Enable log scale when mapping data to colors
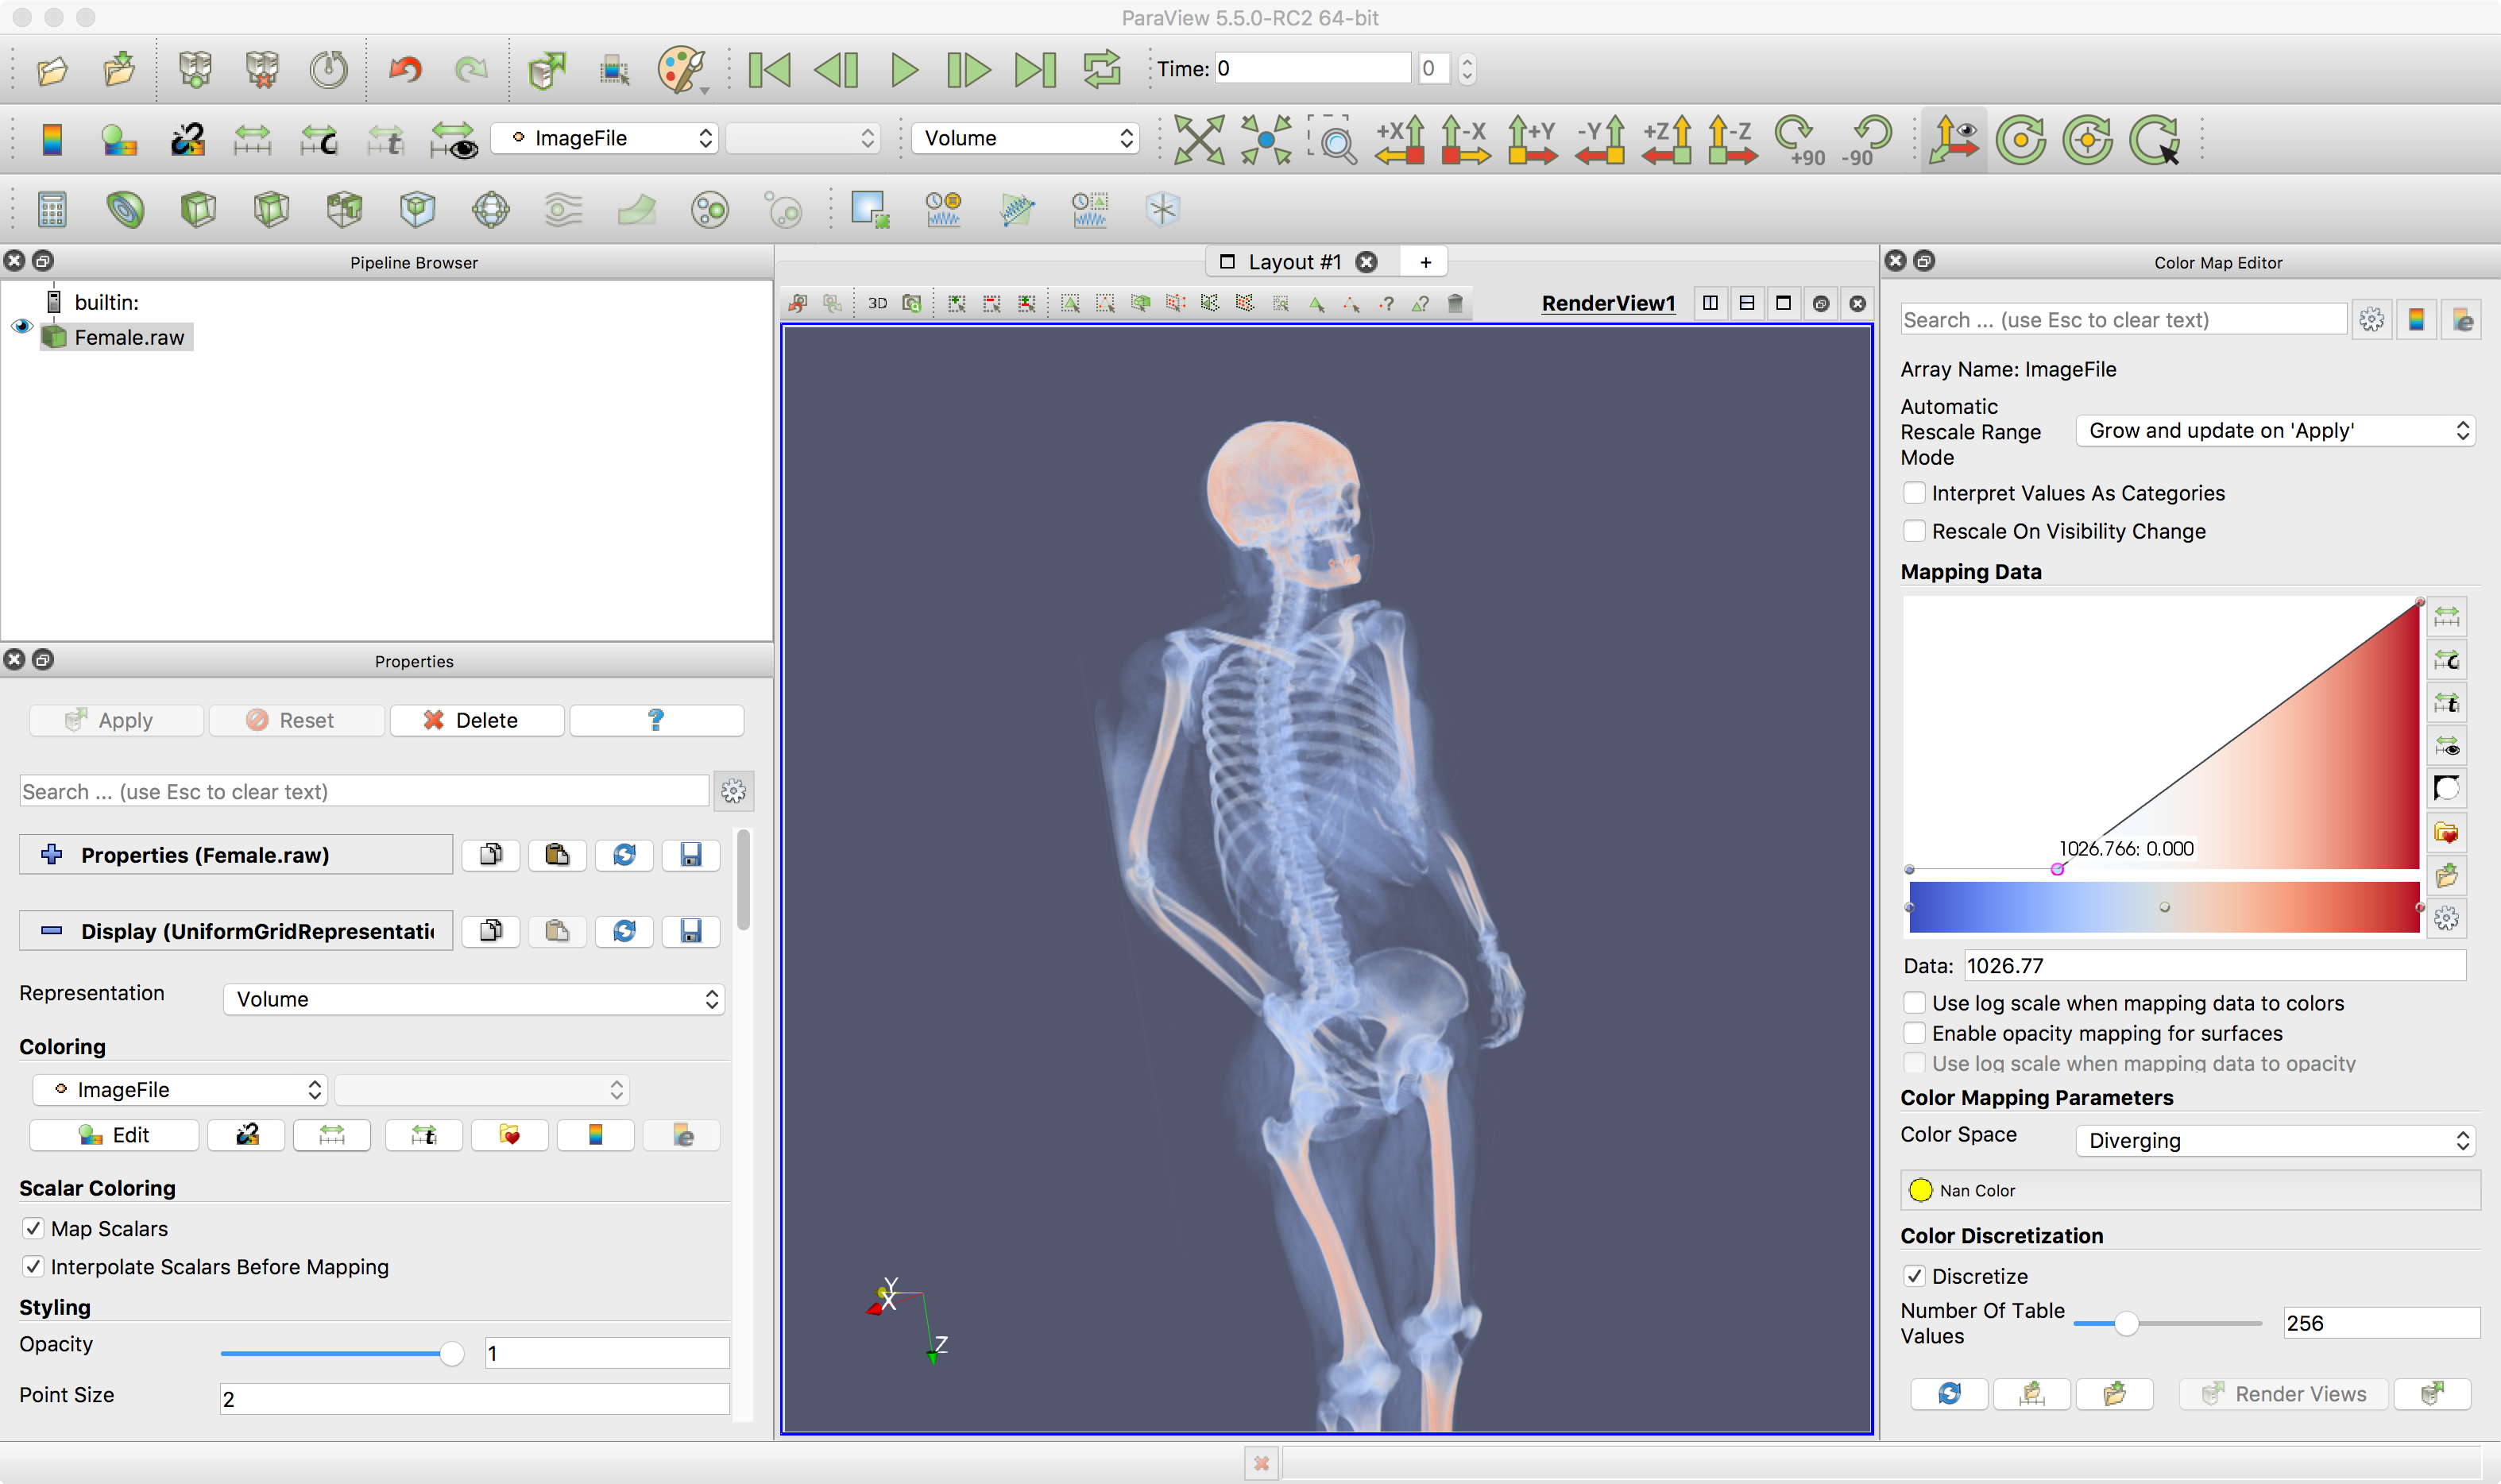2501x1484 pixels. point(1914,1003)
